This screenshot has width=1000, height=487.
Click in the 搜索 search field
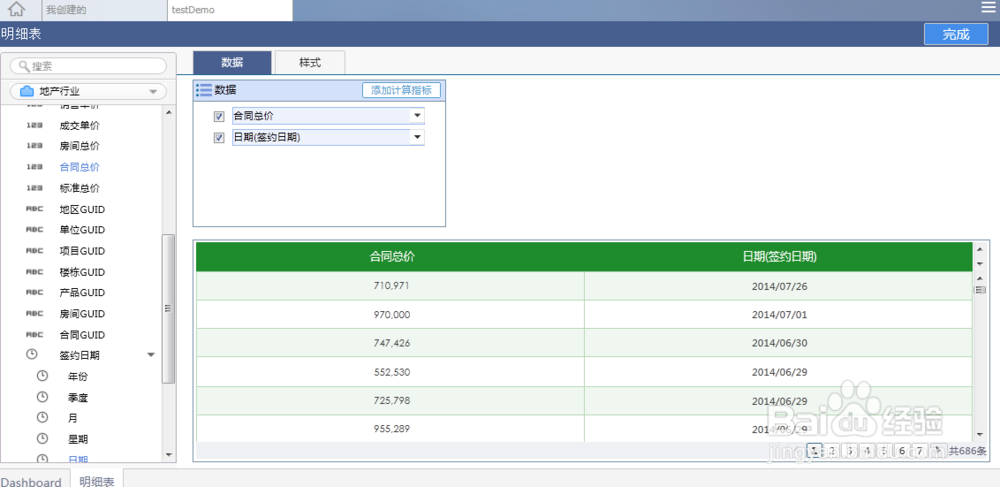[x=88, y=66]
